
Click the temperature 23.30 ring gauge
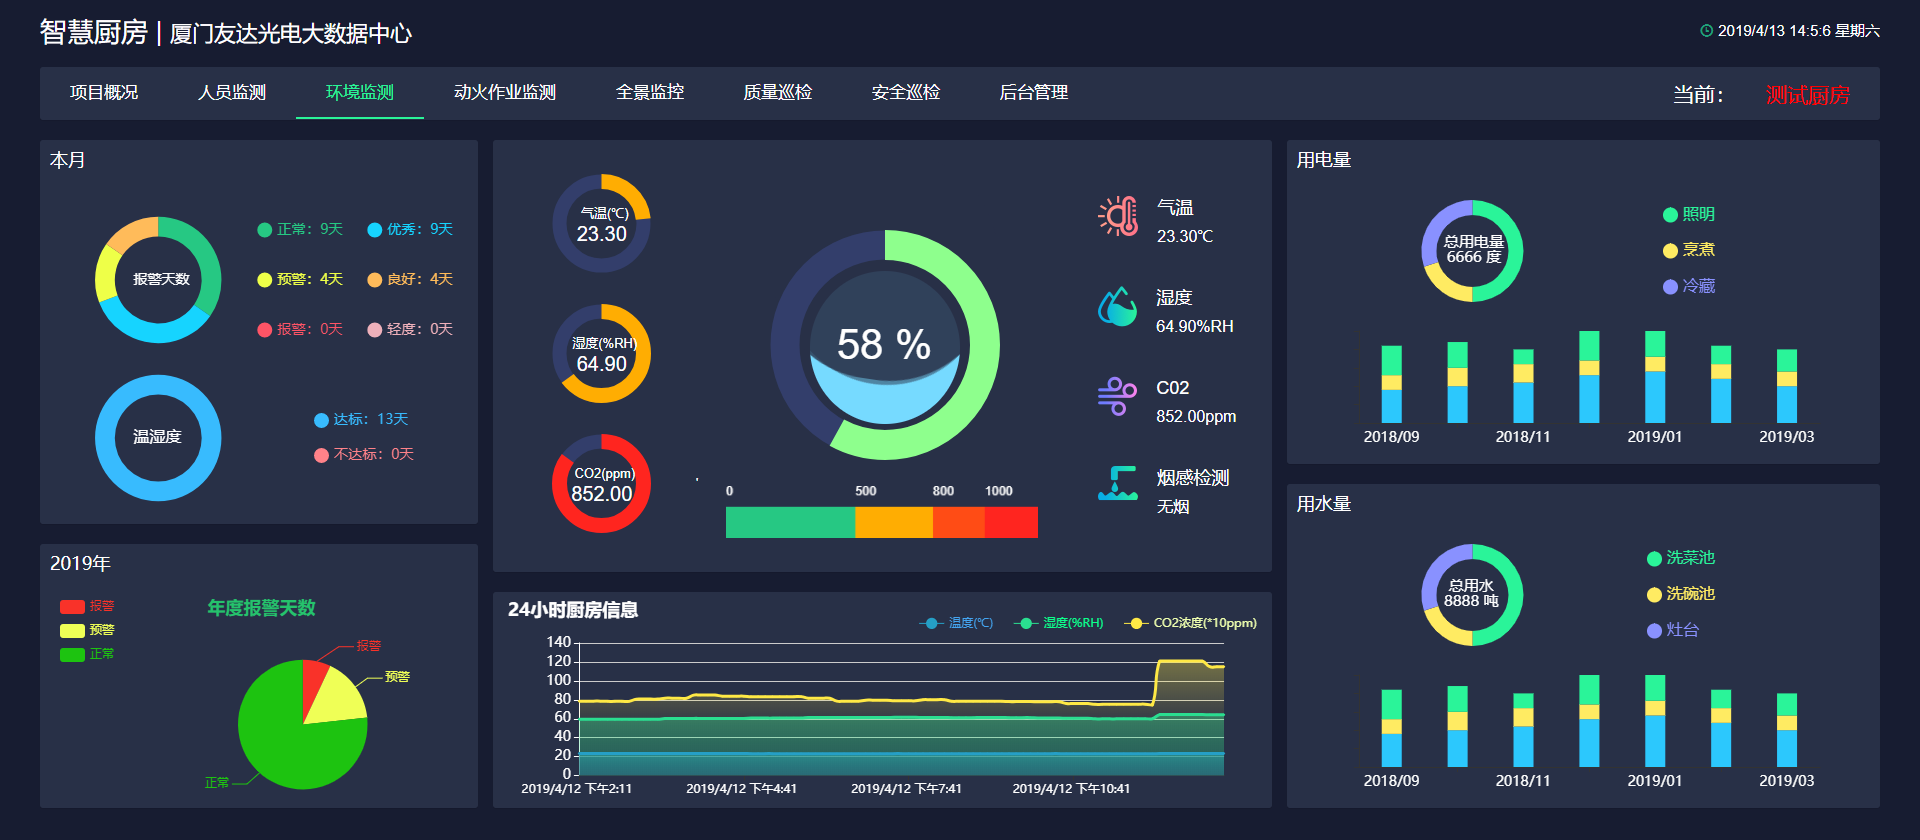click(x=601, y=224)
